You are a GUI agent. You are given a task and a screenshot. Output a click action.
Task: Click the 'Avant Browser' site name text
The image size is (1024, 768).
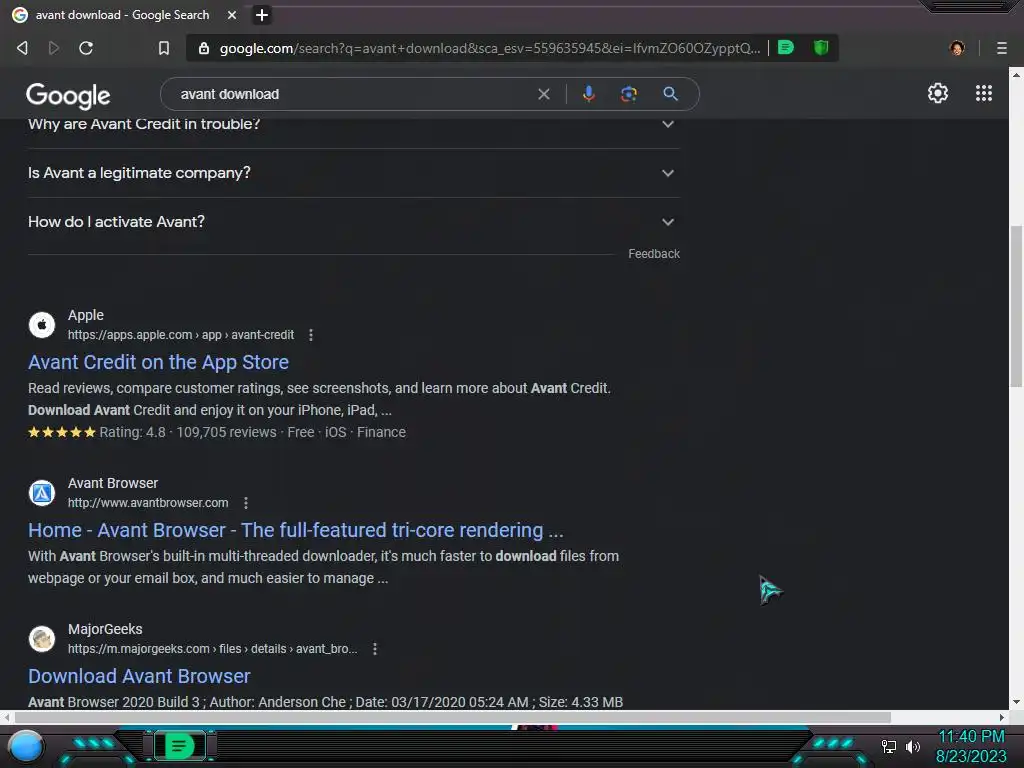pyautogui.click(x=113, y=483)
